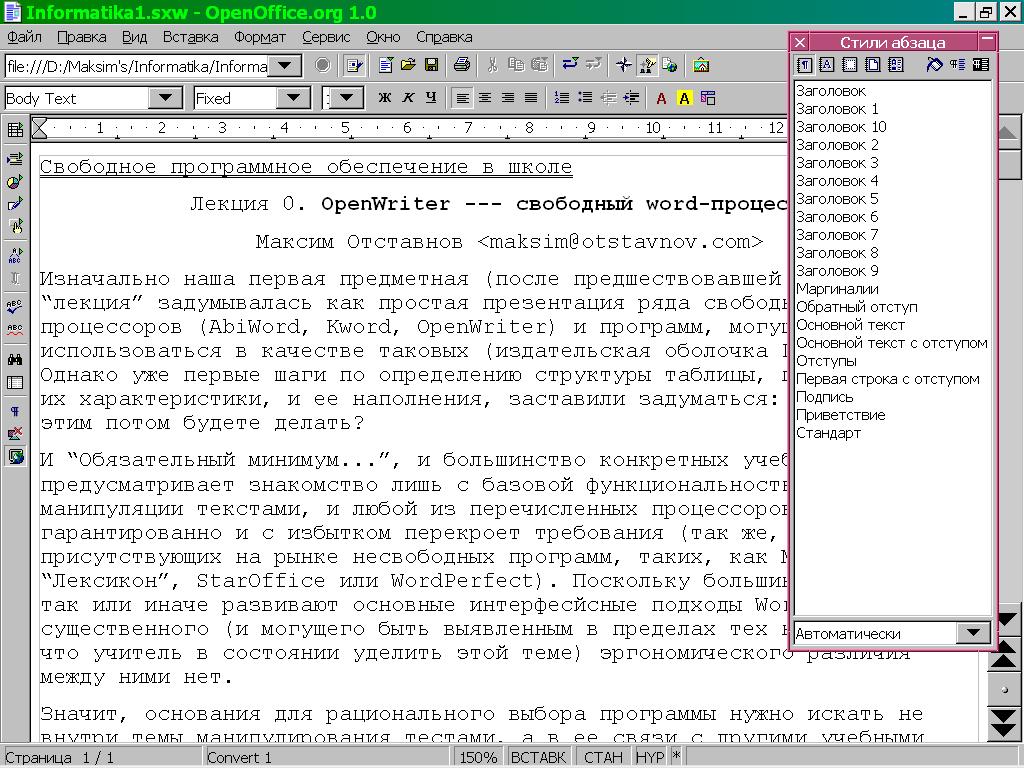This screenshot has width=1024, height=768.
Task: Click the Spellcheck ABC checkmark icon
Action: (15, 306)
